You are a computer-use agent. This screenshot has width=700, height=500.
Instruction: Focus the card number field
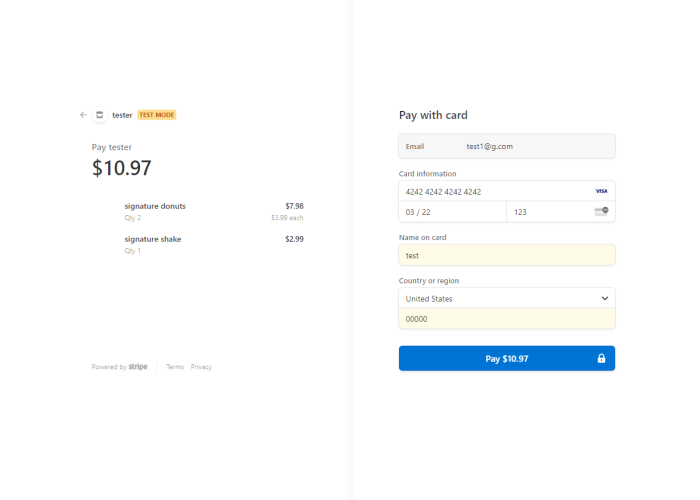[x=507, y=191]
